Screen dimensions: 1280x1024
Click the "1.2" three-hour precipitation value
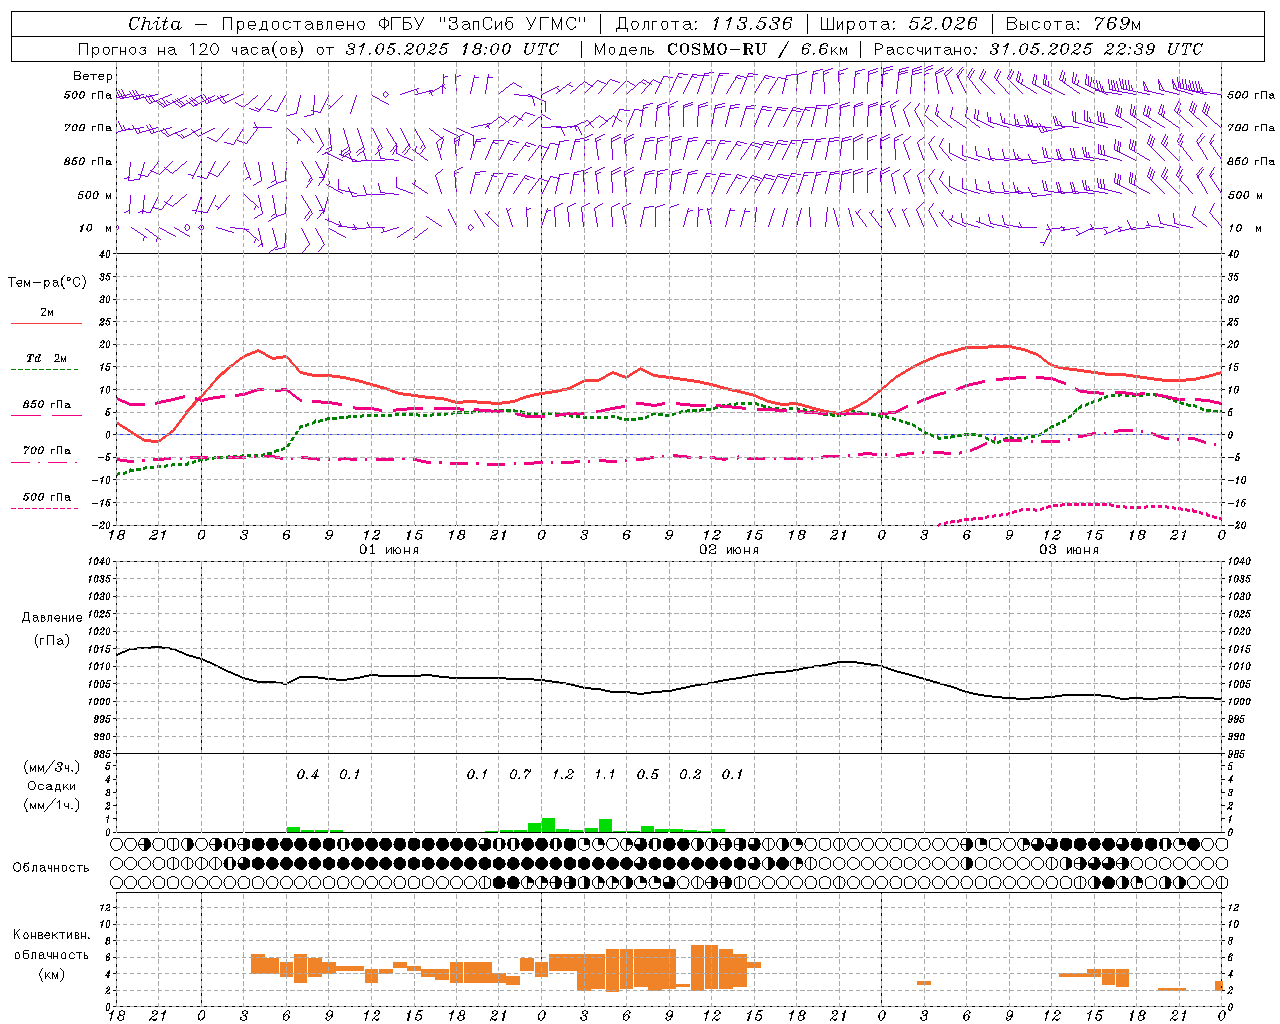click(562, 774)
